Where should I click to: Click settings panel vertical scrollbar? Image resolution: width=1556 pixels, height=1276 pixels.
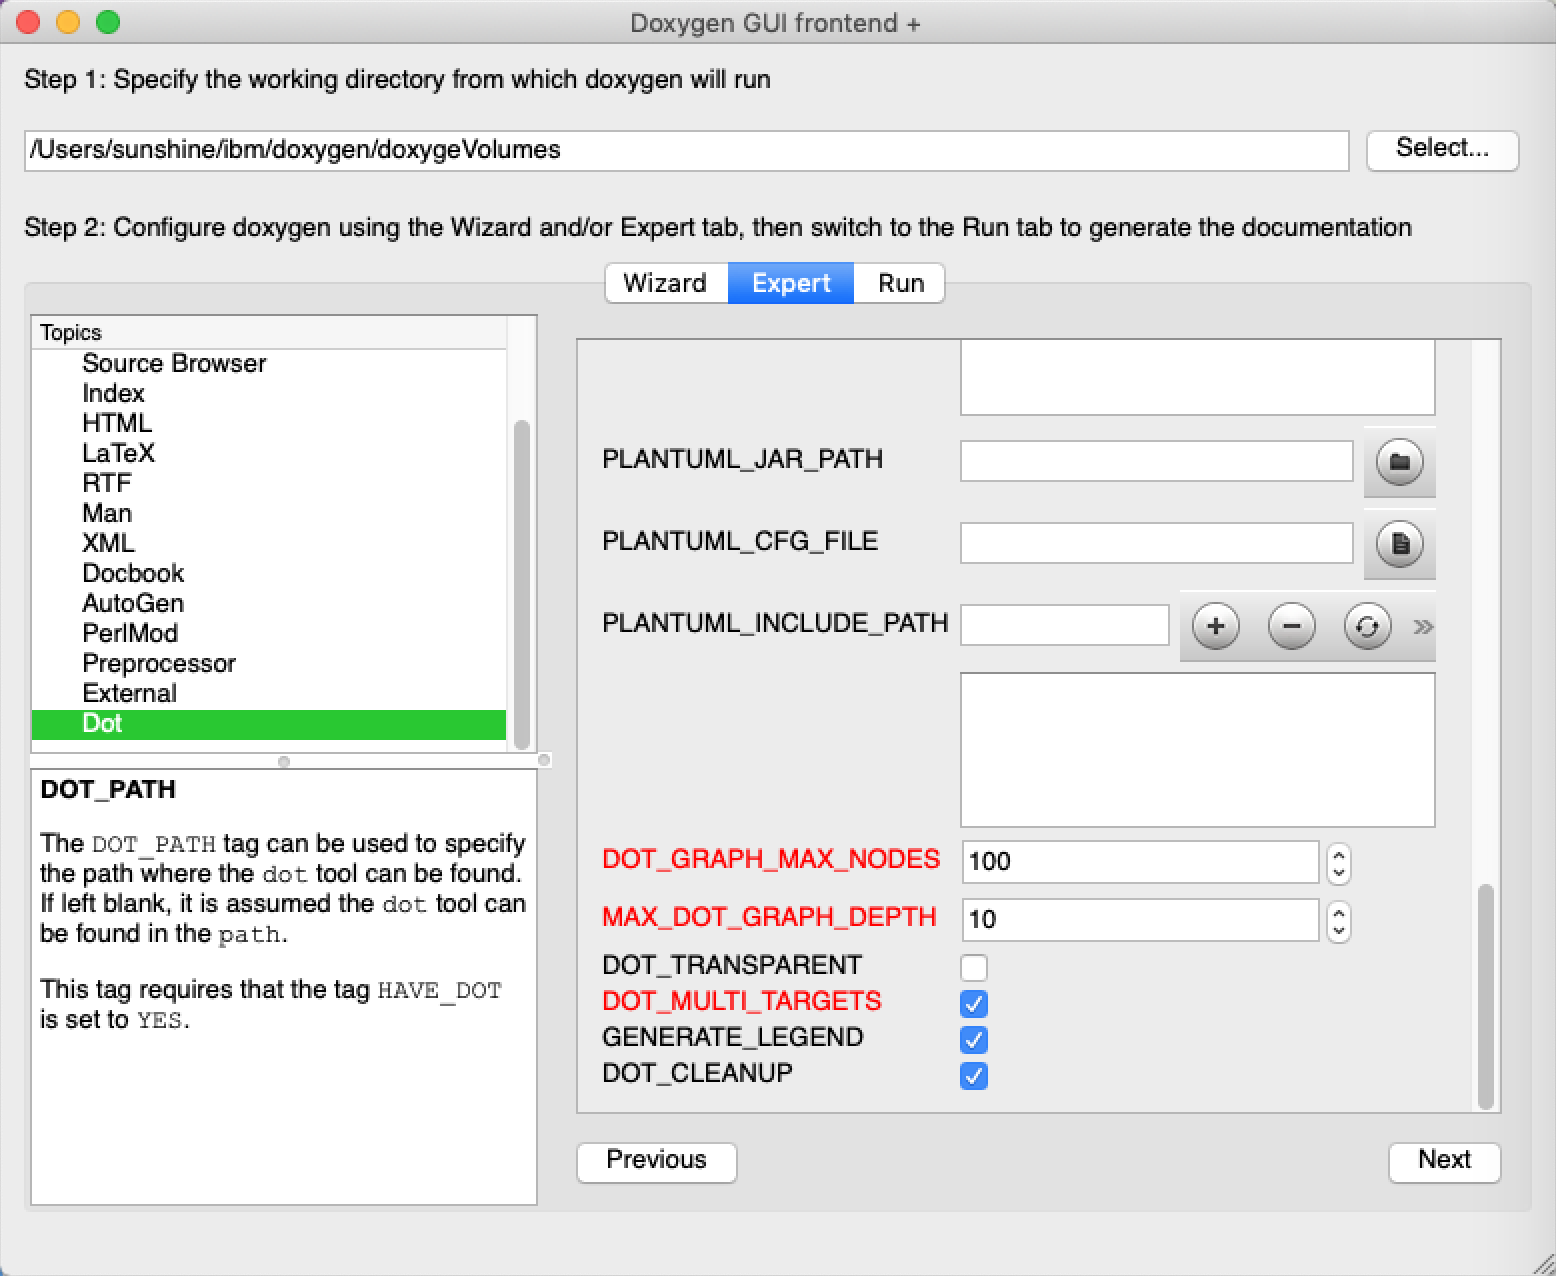[x=1486, y=996]
